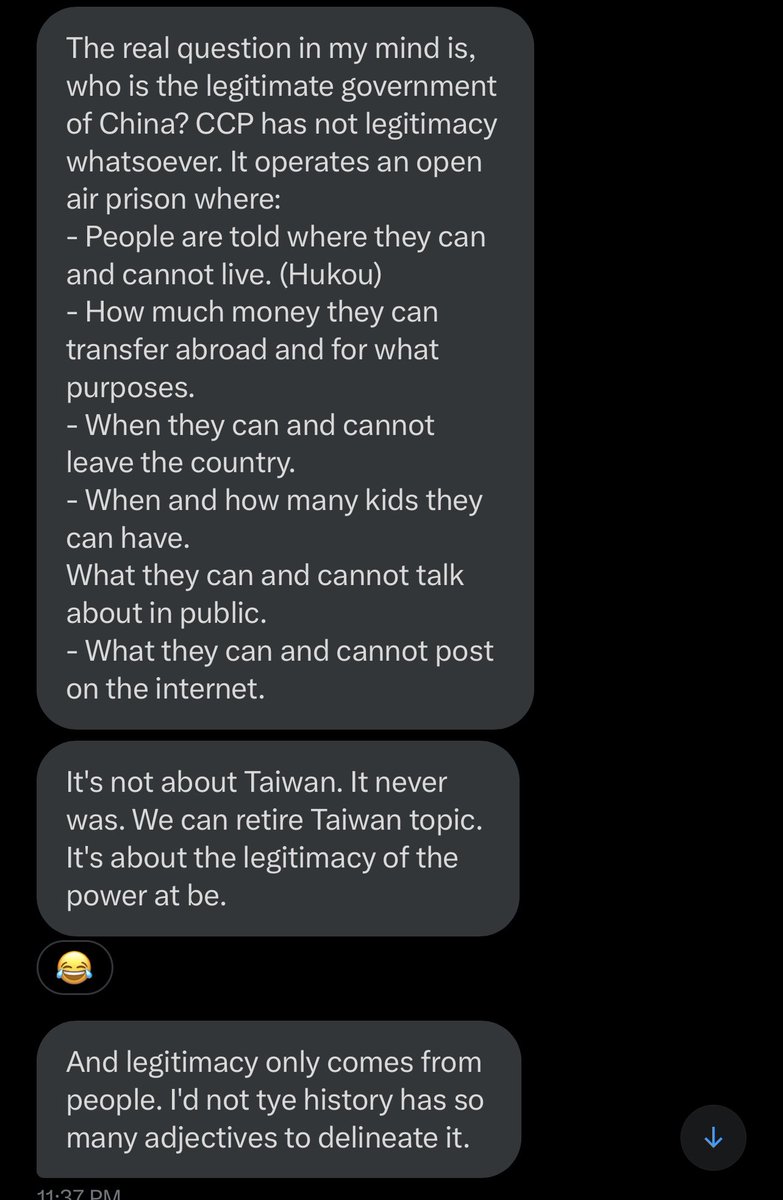
Task: Tap the laughing emoji reaction
Action: pos(74,967)
